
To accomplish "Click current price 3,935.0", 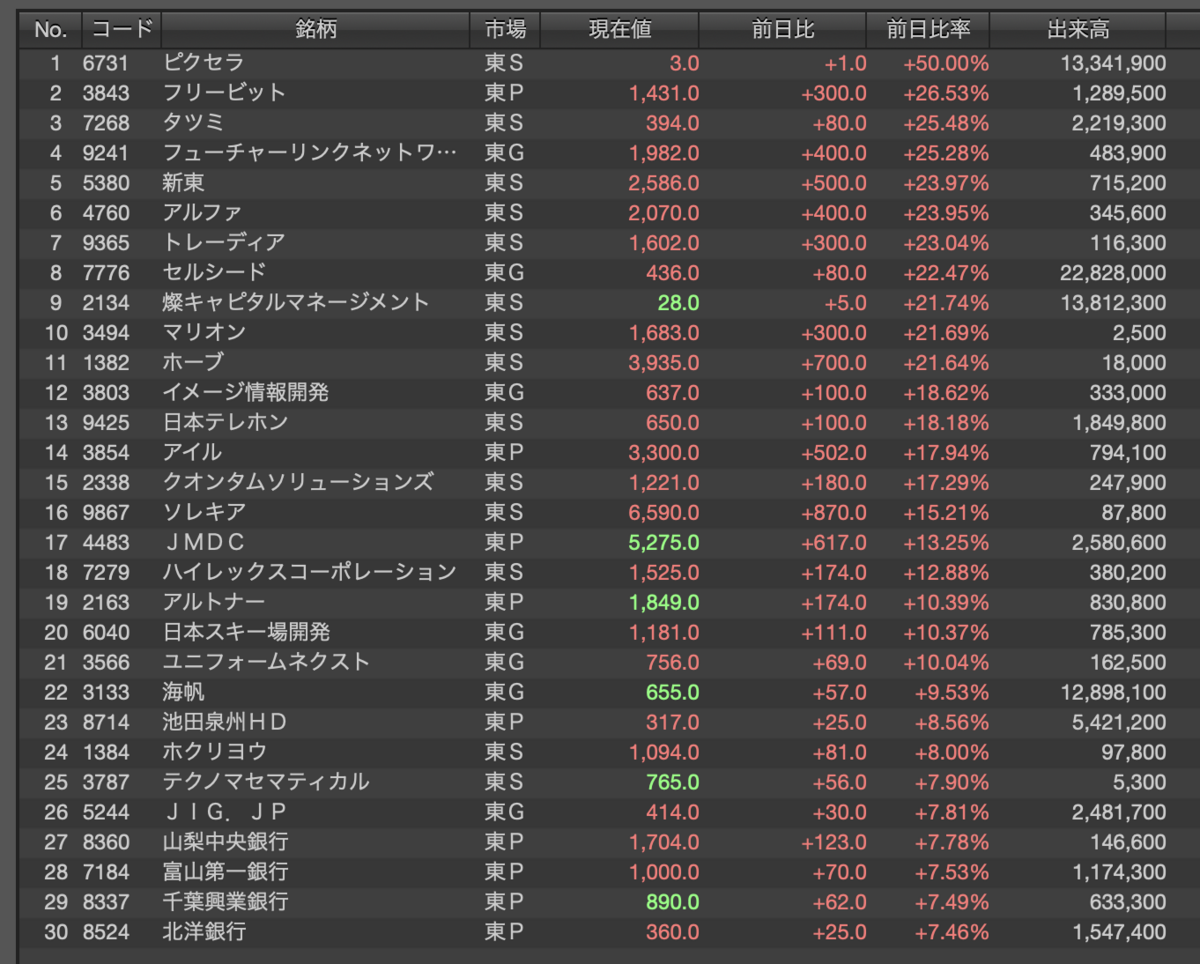I will click(664, 363).
